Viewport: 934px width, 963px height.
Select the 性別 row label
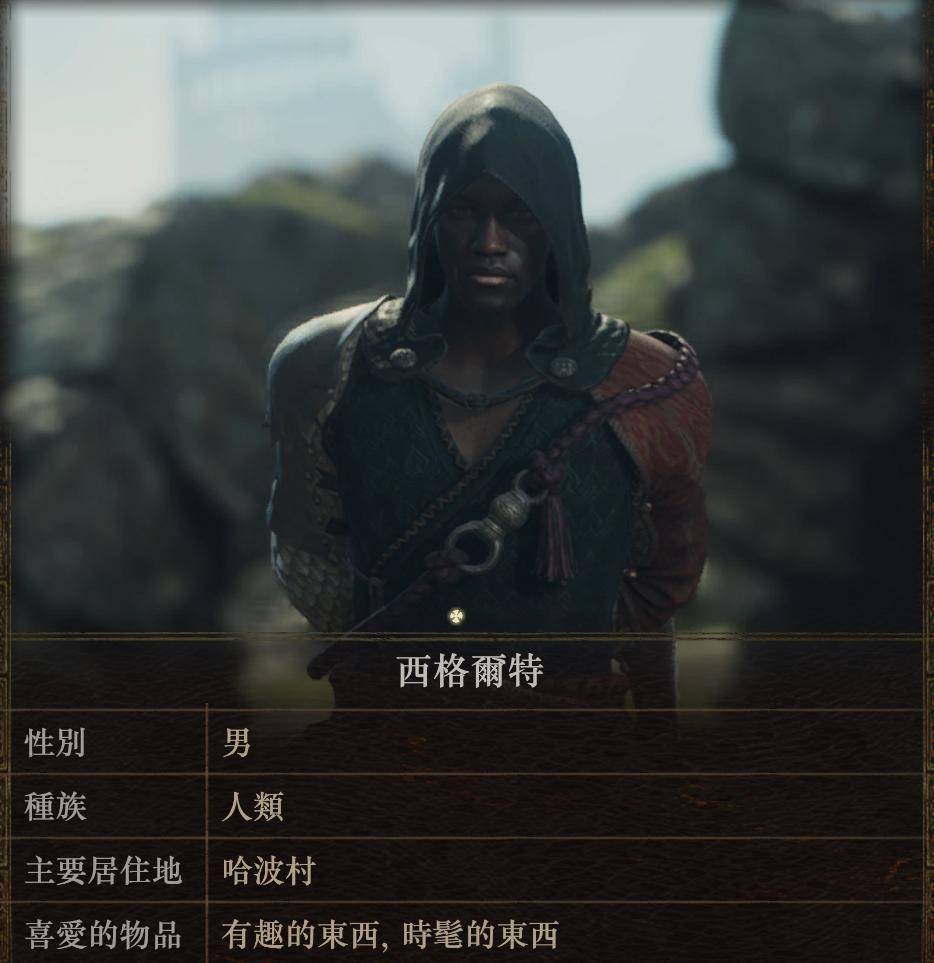[x=55, y=743]
